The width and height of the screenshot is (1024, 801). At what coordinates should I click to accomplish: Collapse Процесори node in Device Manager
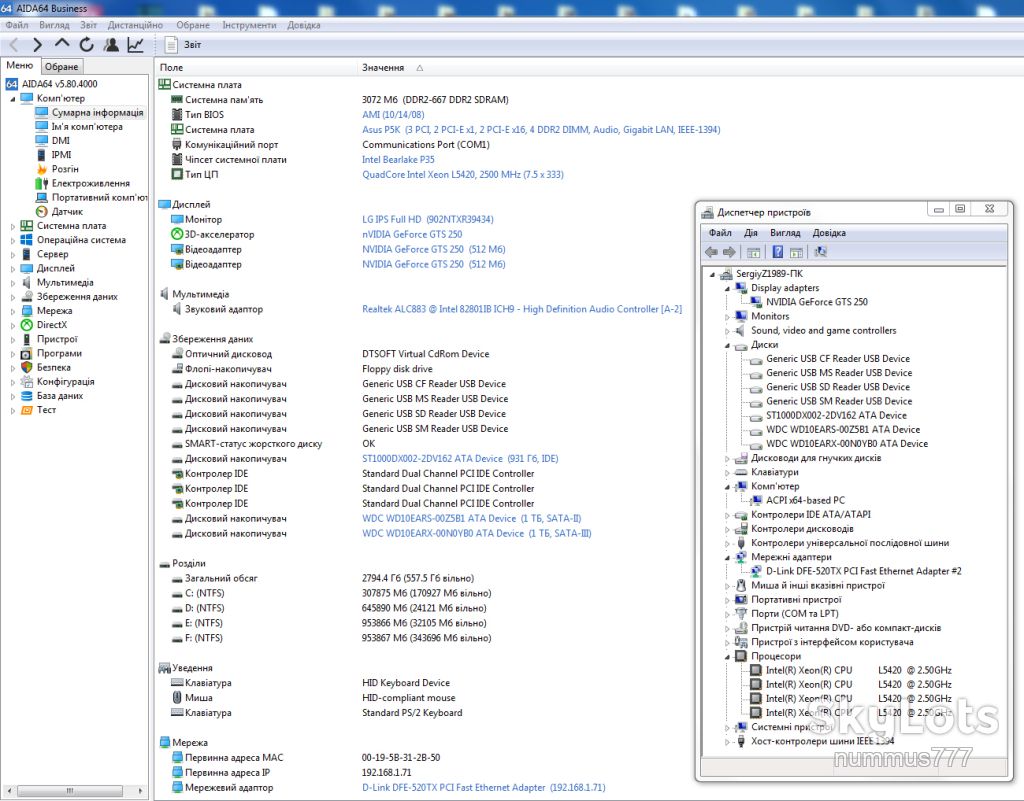pyautogui.click(x=727, y=657)
